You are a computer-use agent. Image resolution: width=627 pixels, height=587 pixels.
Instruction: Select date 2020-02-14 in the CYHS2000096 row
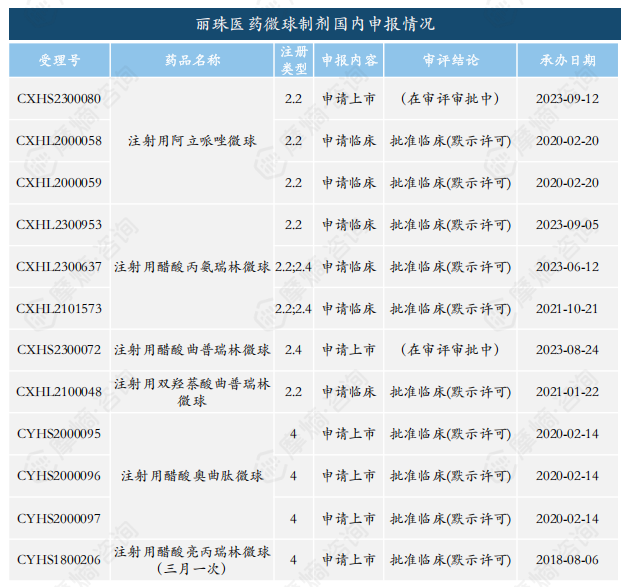[x=567, y=476]
